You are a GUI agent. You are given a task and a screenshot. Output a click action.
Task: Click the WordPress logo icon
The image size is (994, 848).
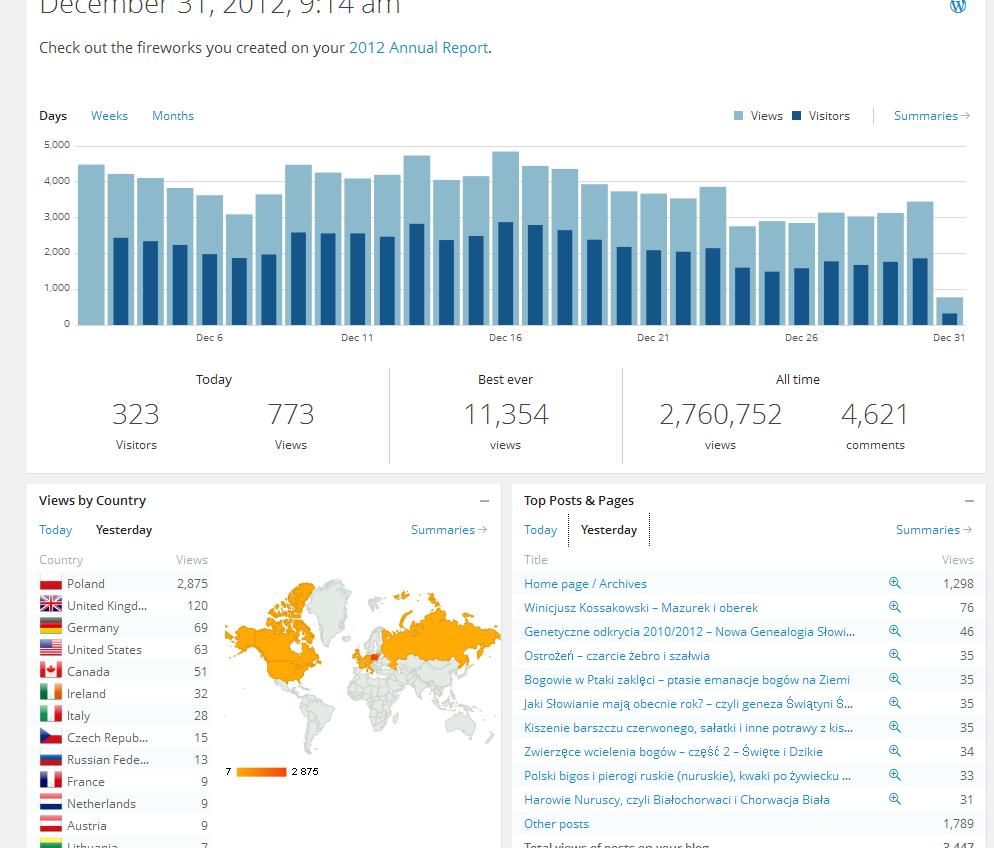tap(958, 6)
